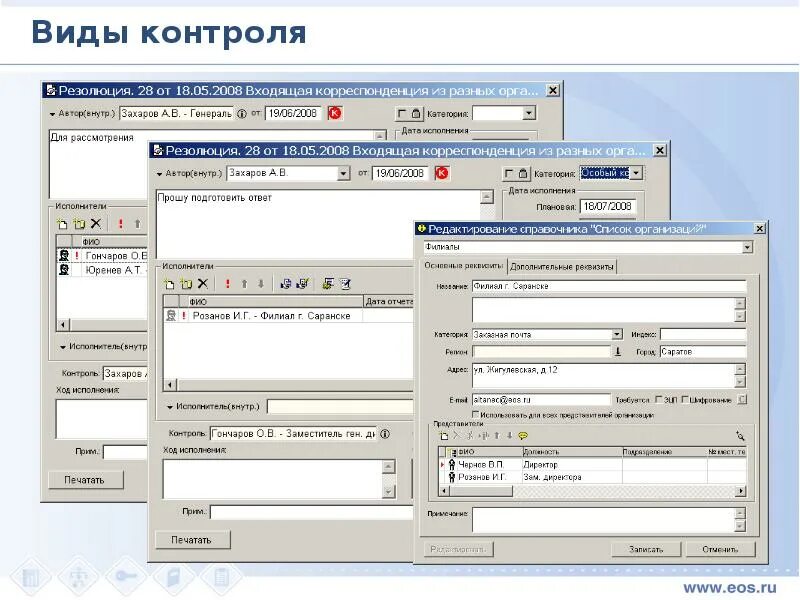Select row Розанов И.Г. Зам. директора
This screenshot has width=800, height=600.
(x=592, y=477)
